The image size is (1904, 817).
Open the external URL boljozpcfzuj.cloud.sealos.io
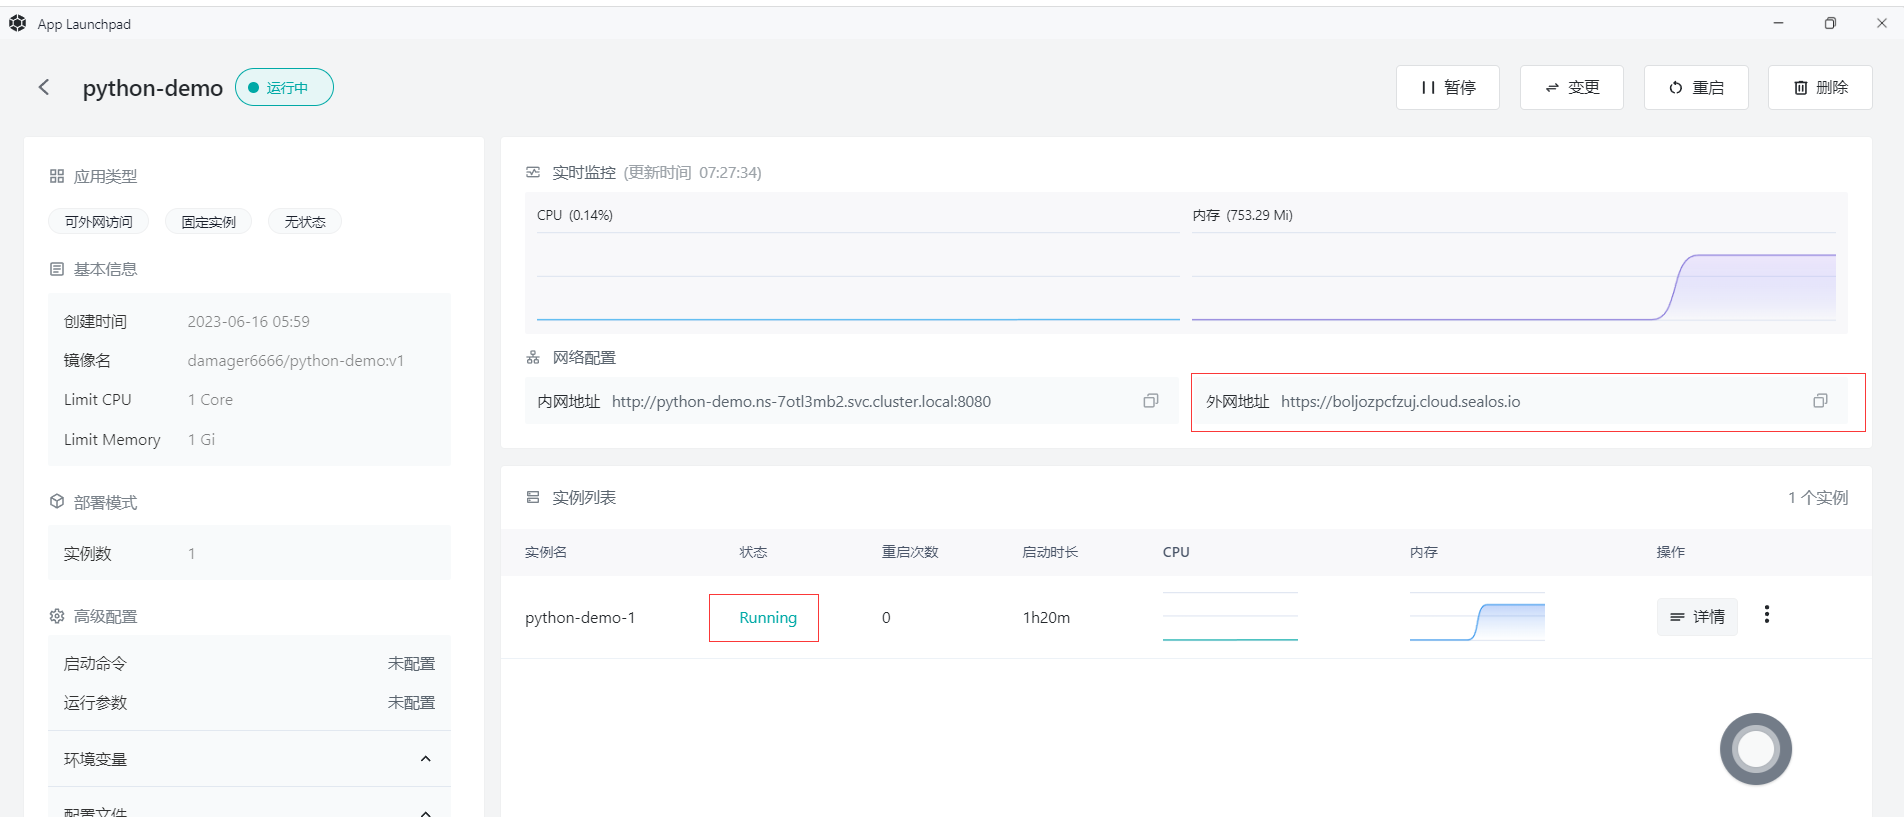pyautogui.click(x=1399, y=402)
